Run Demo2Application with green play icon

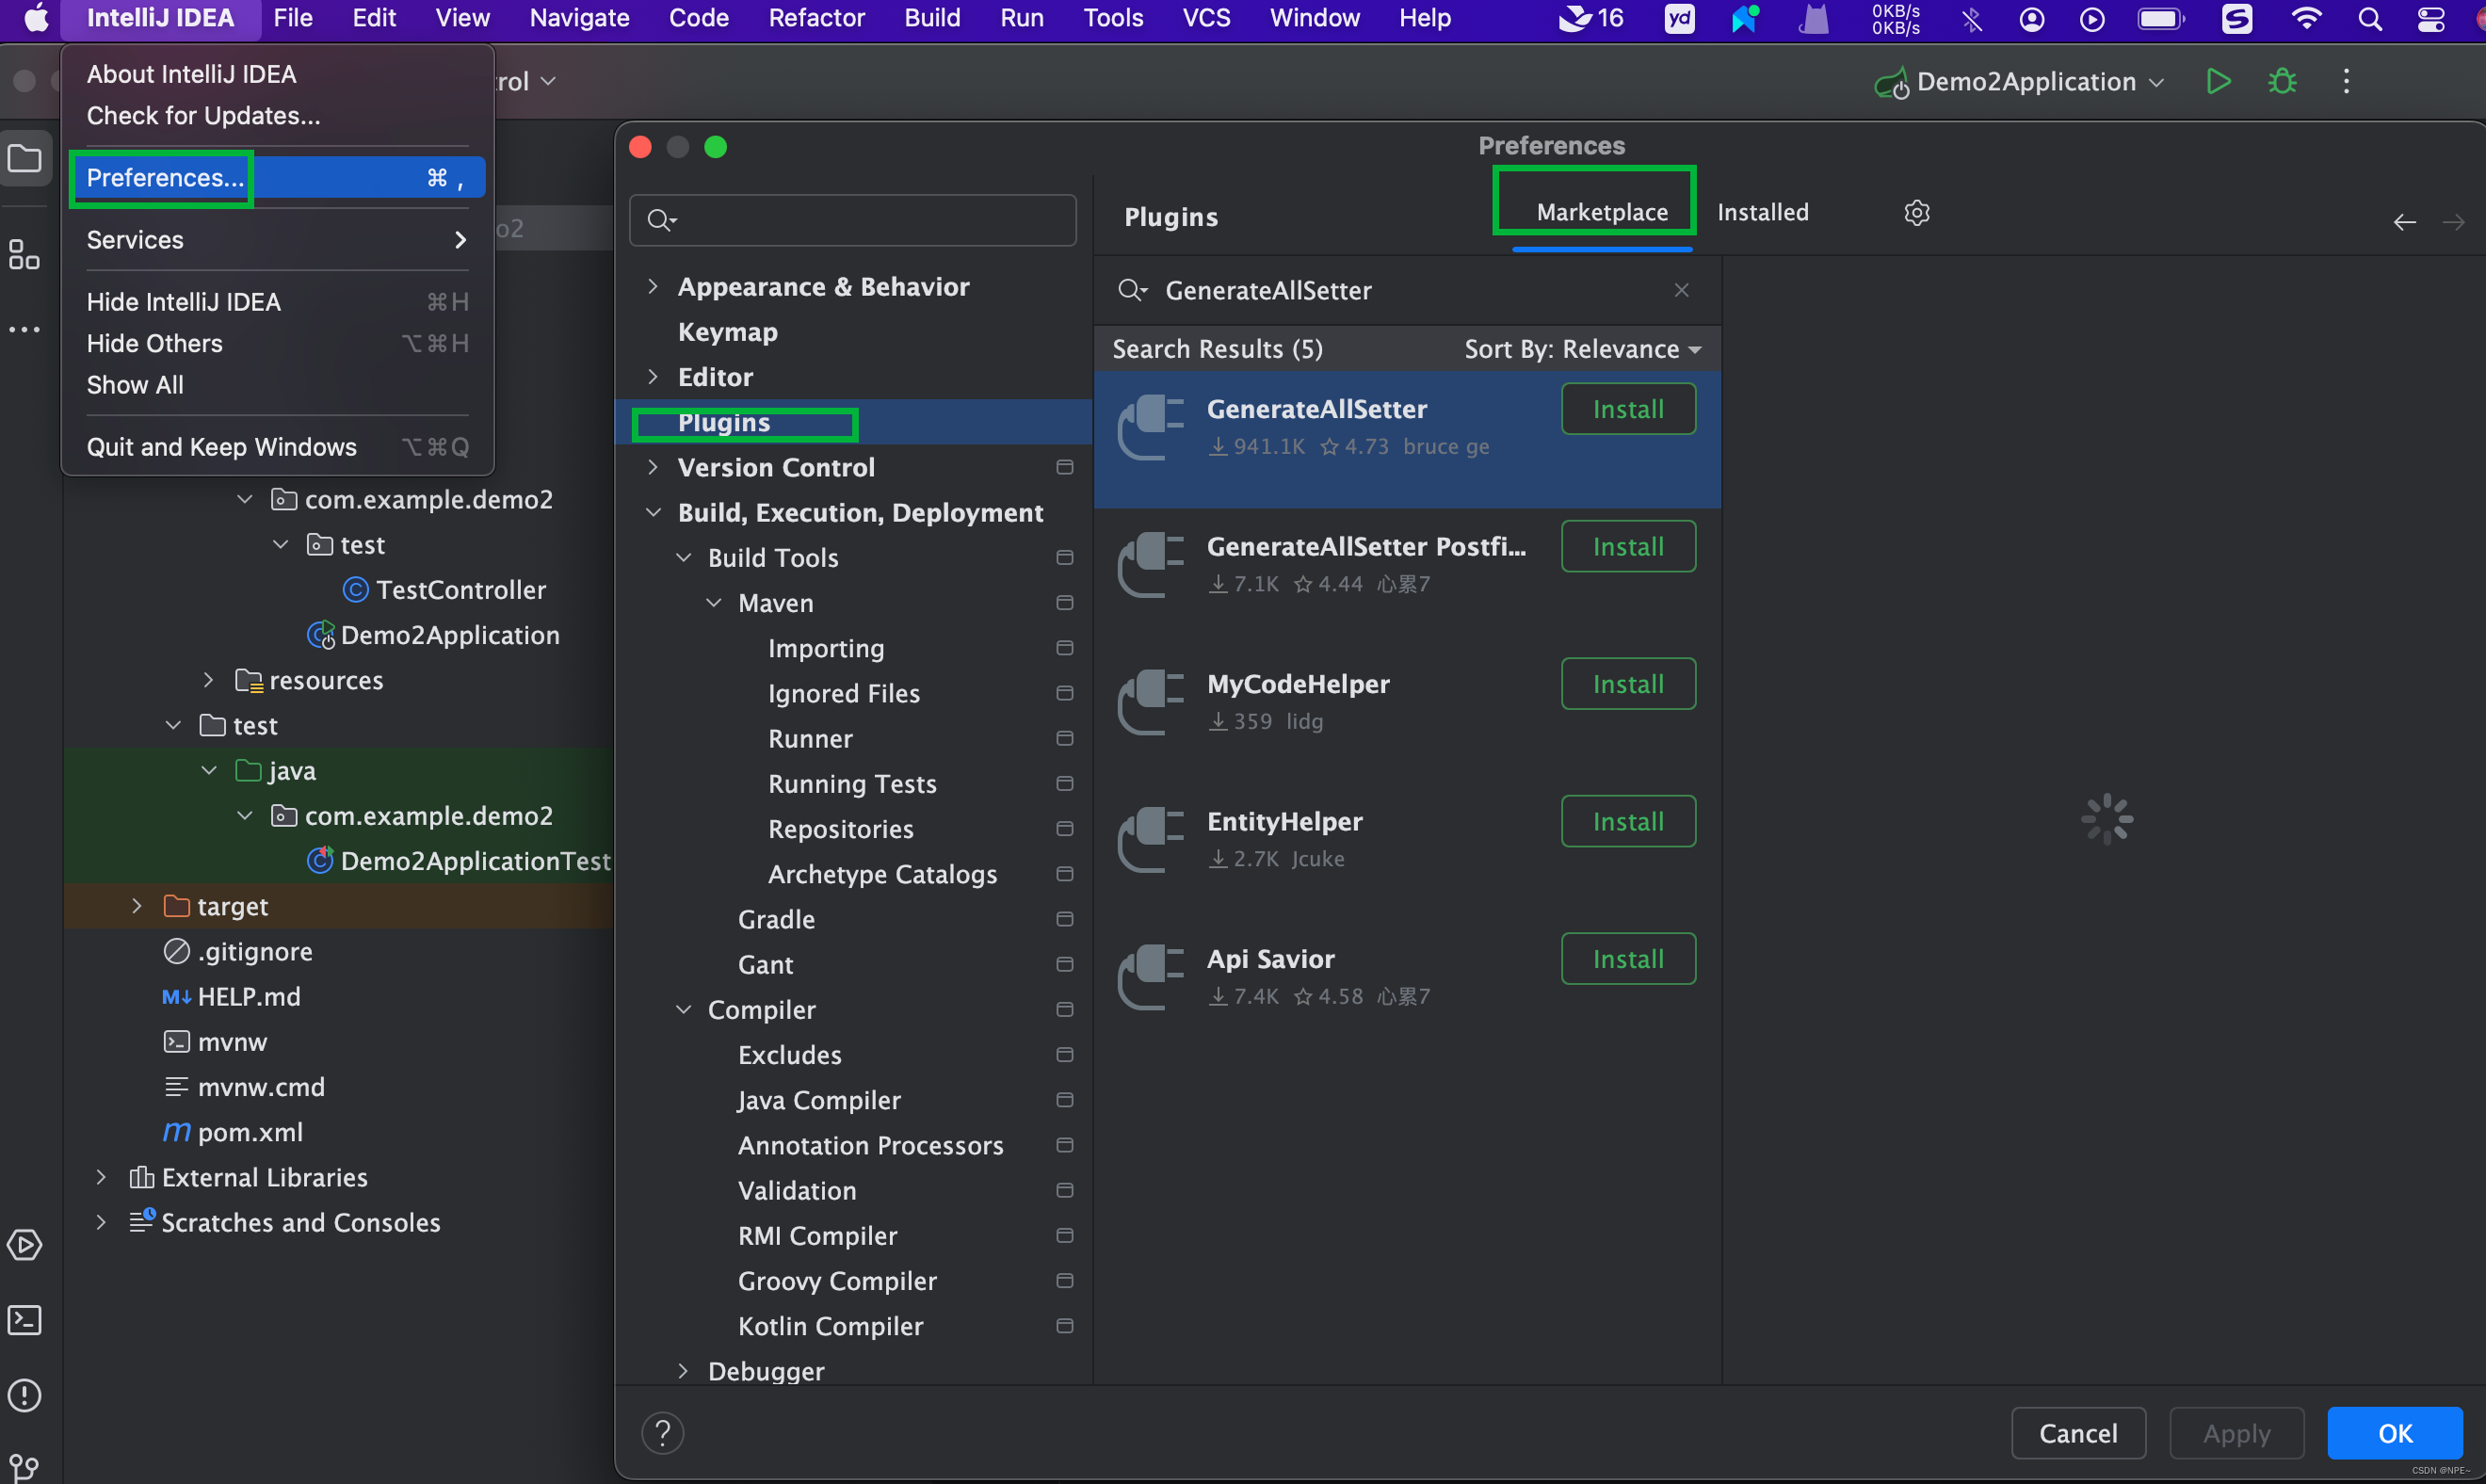click(2218, 81)
